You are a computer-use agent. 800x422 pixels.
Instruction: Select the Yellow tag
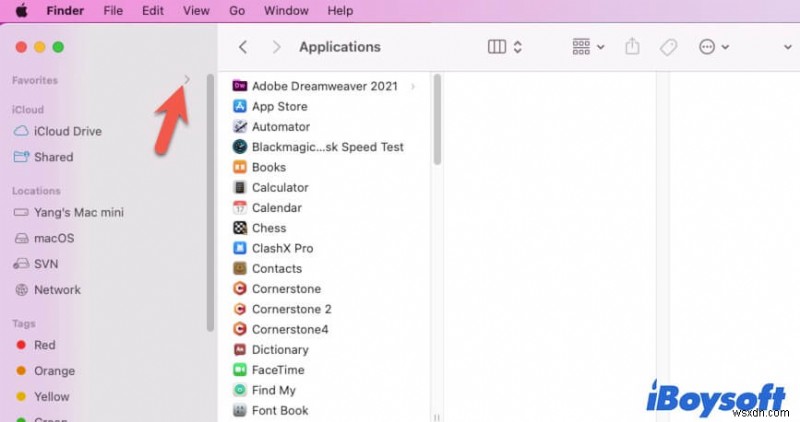pyautogui.click(x=42, y=396)
